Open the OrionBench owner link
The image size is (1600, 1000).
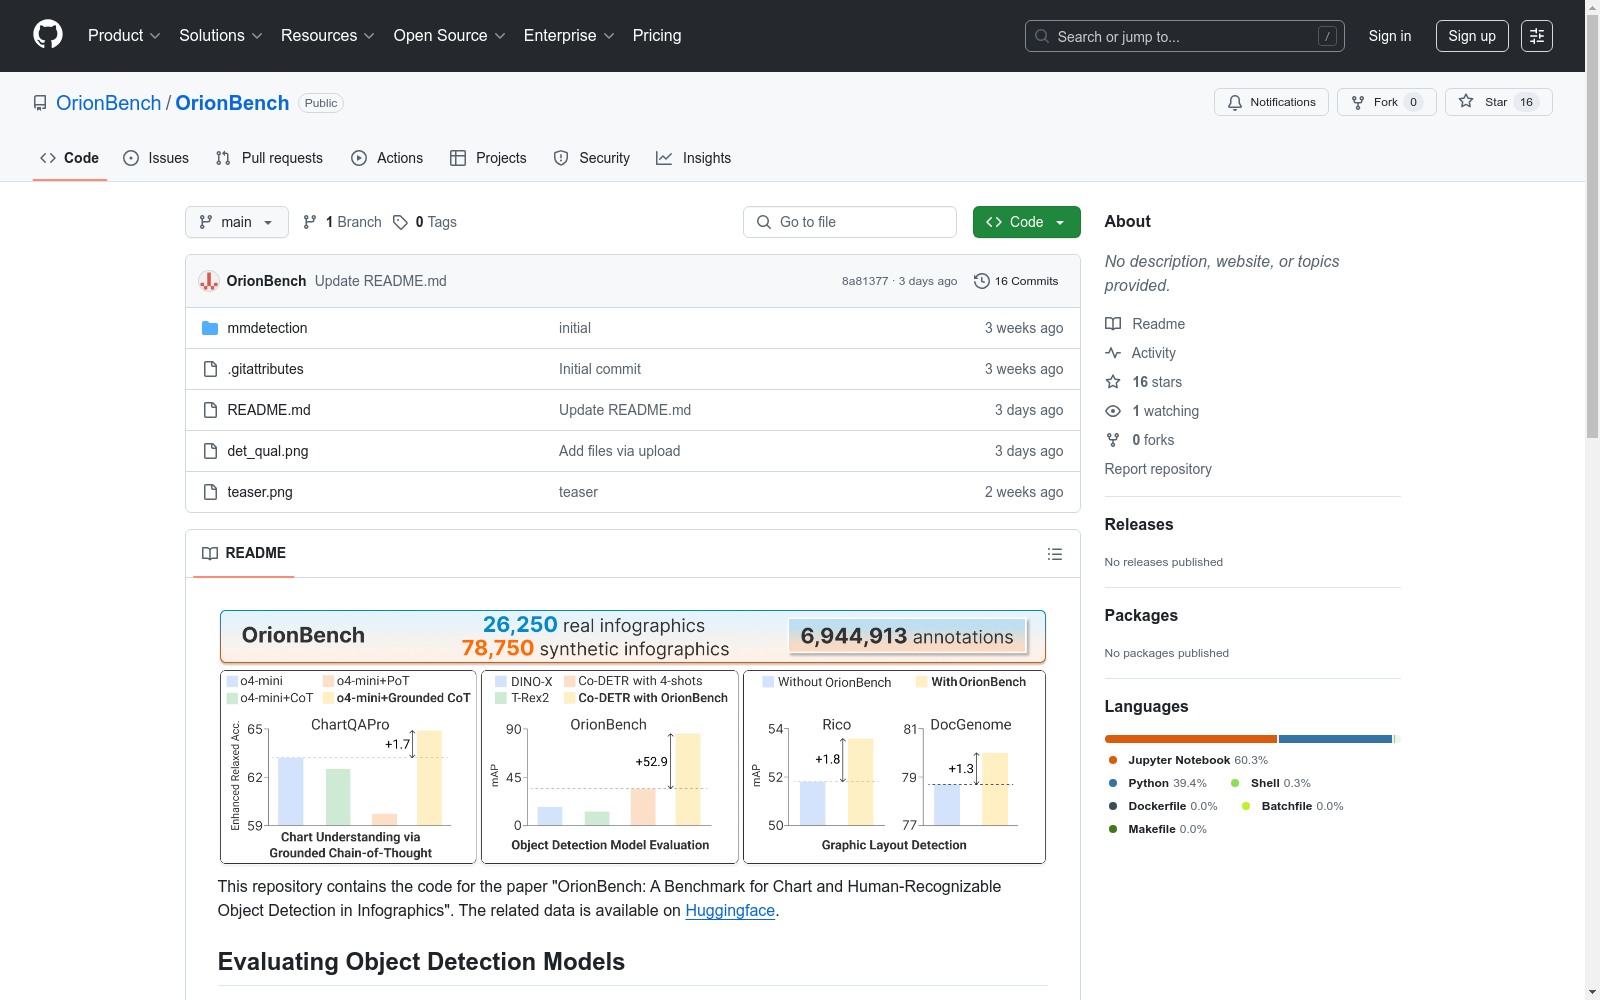click(x=109, y=103)
